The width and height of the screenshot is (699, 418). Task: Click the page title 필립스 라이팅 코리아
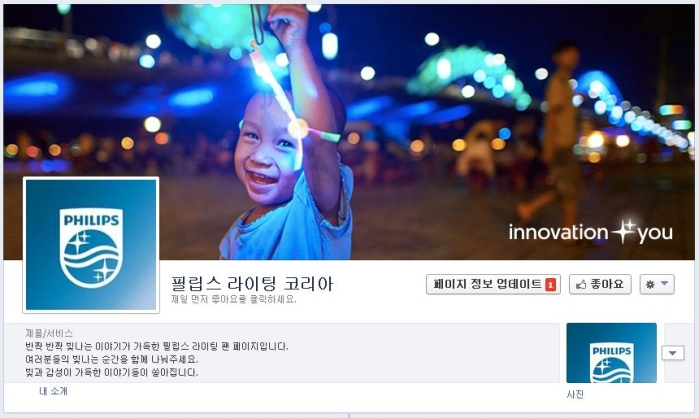click(252, 284)
